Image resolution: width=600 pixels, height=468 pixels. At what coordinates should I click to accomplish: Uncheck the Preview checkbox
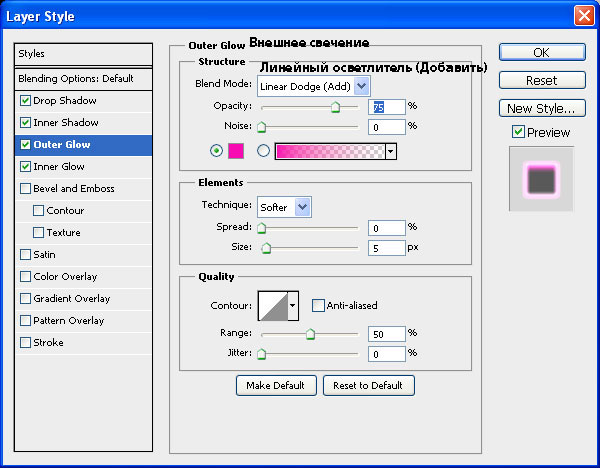(x=518, y=132)
